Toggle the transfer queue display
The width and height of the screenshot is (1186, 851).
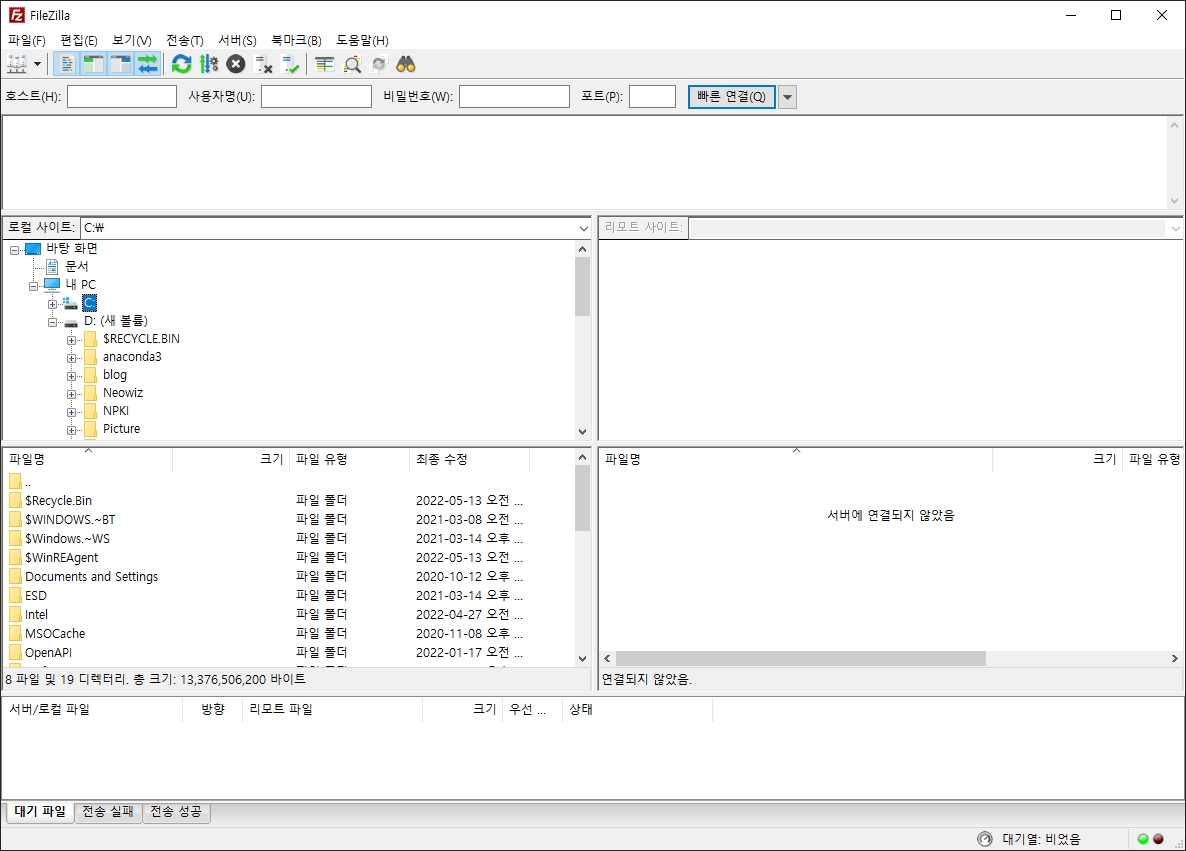tap(148, 64)
